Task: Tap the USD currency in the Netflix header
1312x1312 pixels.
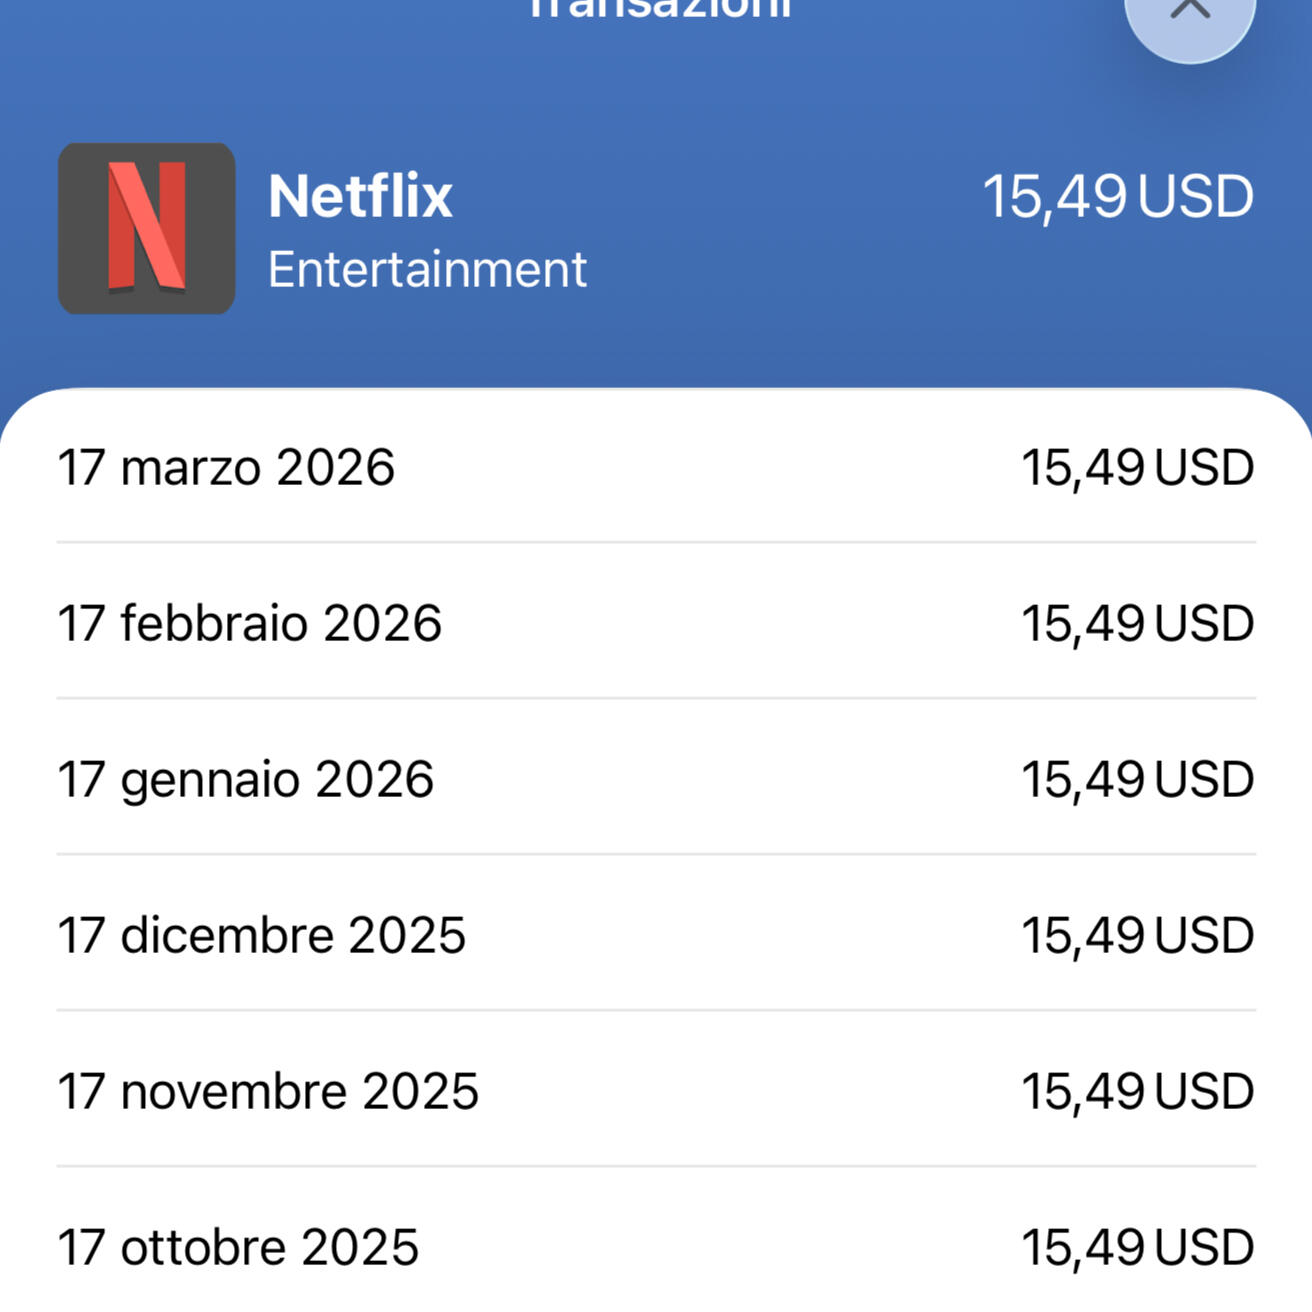Action: [x=1196, y=196]
